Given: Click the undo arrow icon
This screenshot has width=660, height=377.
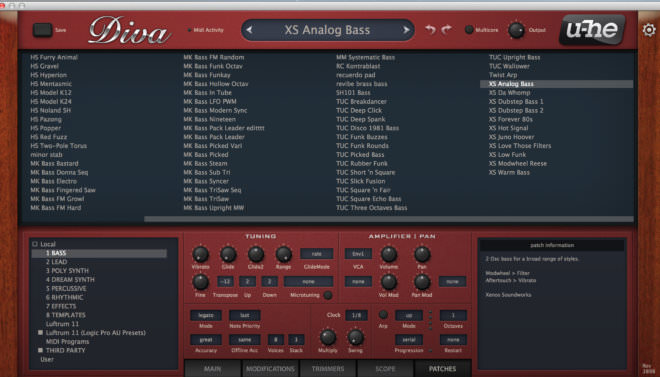Looking at the screenshot, I should (430, 29).
